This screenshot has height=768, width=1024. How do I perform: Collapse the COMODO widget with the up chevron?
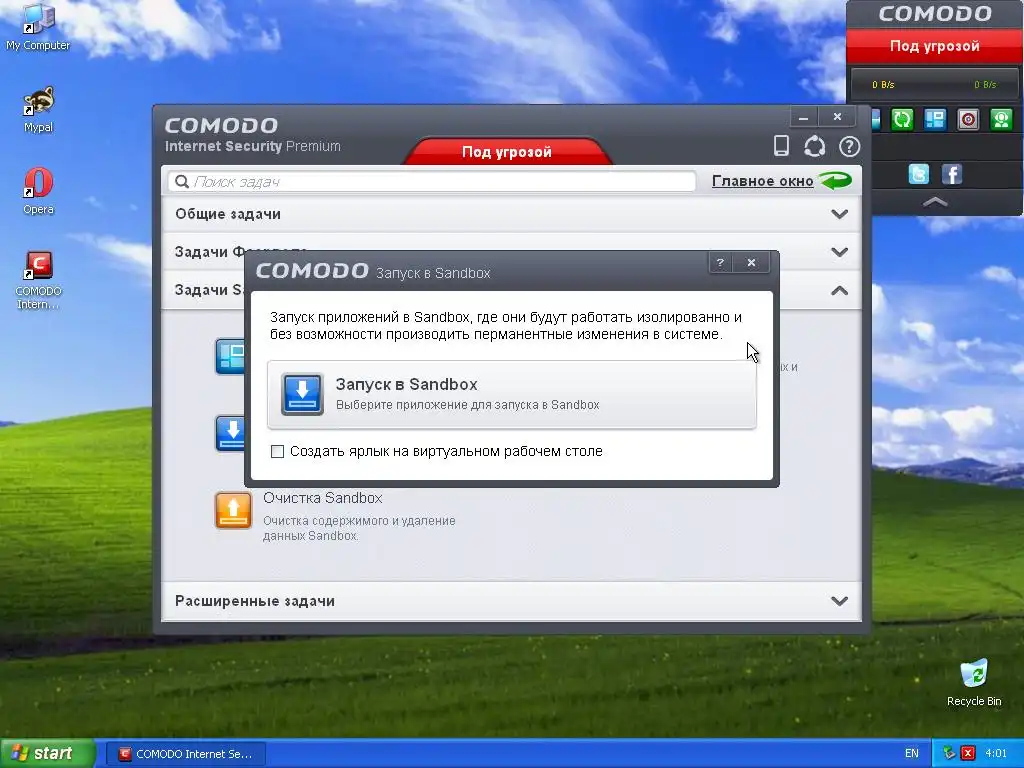coord(935,202)
